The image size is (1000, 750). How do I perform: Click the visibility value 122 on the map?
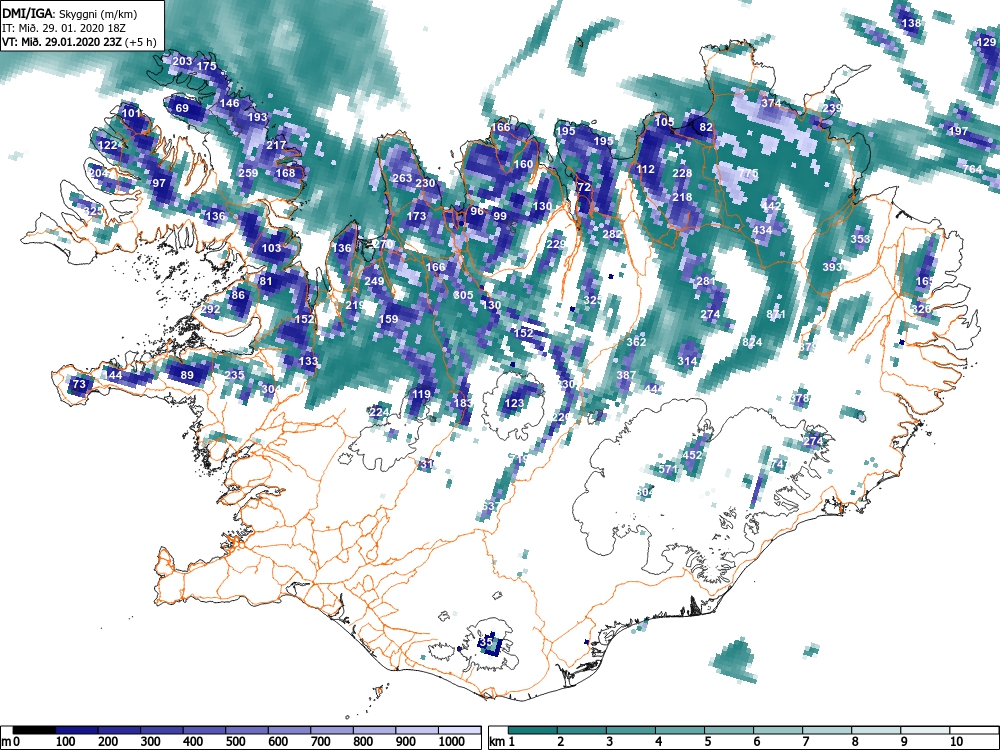tap(108, 145)
